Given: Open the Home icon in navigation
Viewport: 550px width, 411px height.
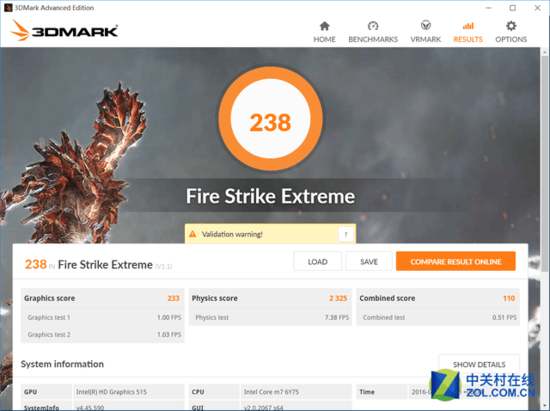Looking at the screenshot, I should pyautogui.click(x=324, y=26).
